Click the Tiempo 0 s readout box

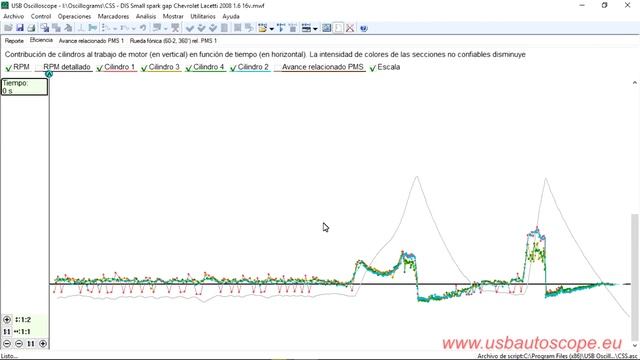tap(24, 87)
